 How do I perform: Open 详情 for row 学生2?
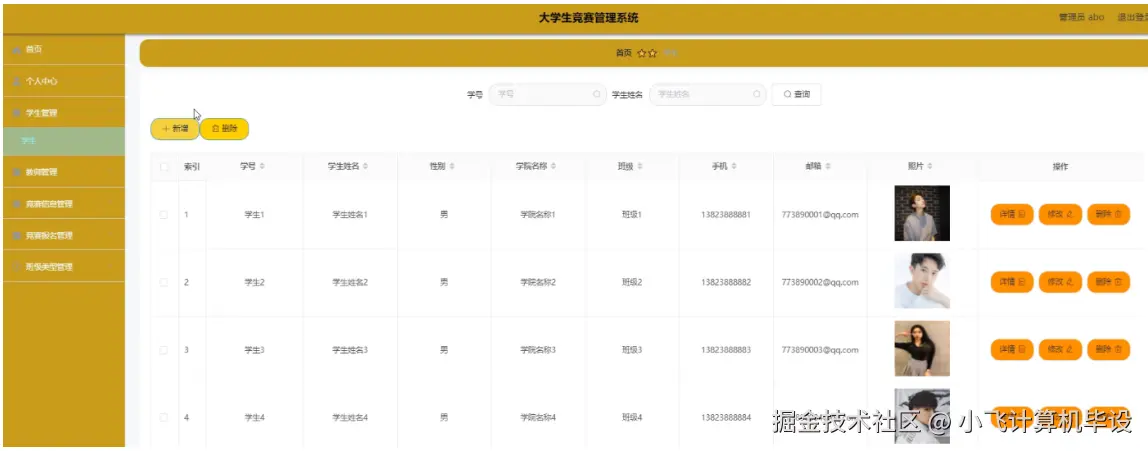[x=1012, y=282]
